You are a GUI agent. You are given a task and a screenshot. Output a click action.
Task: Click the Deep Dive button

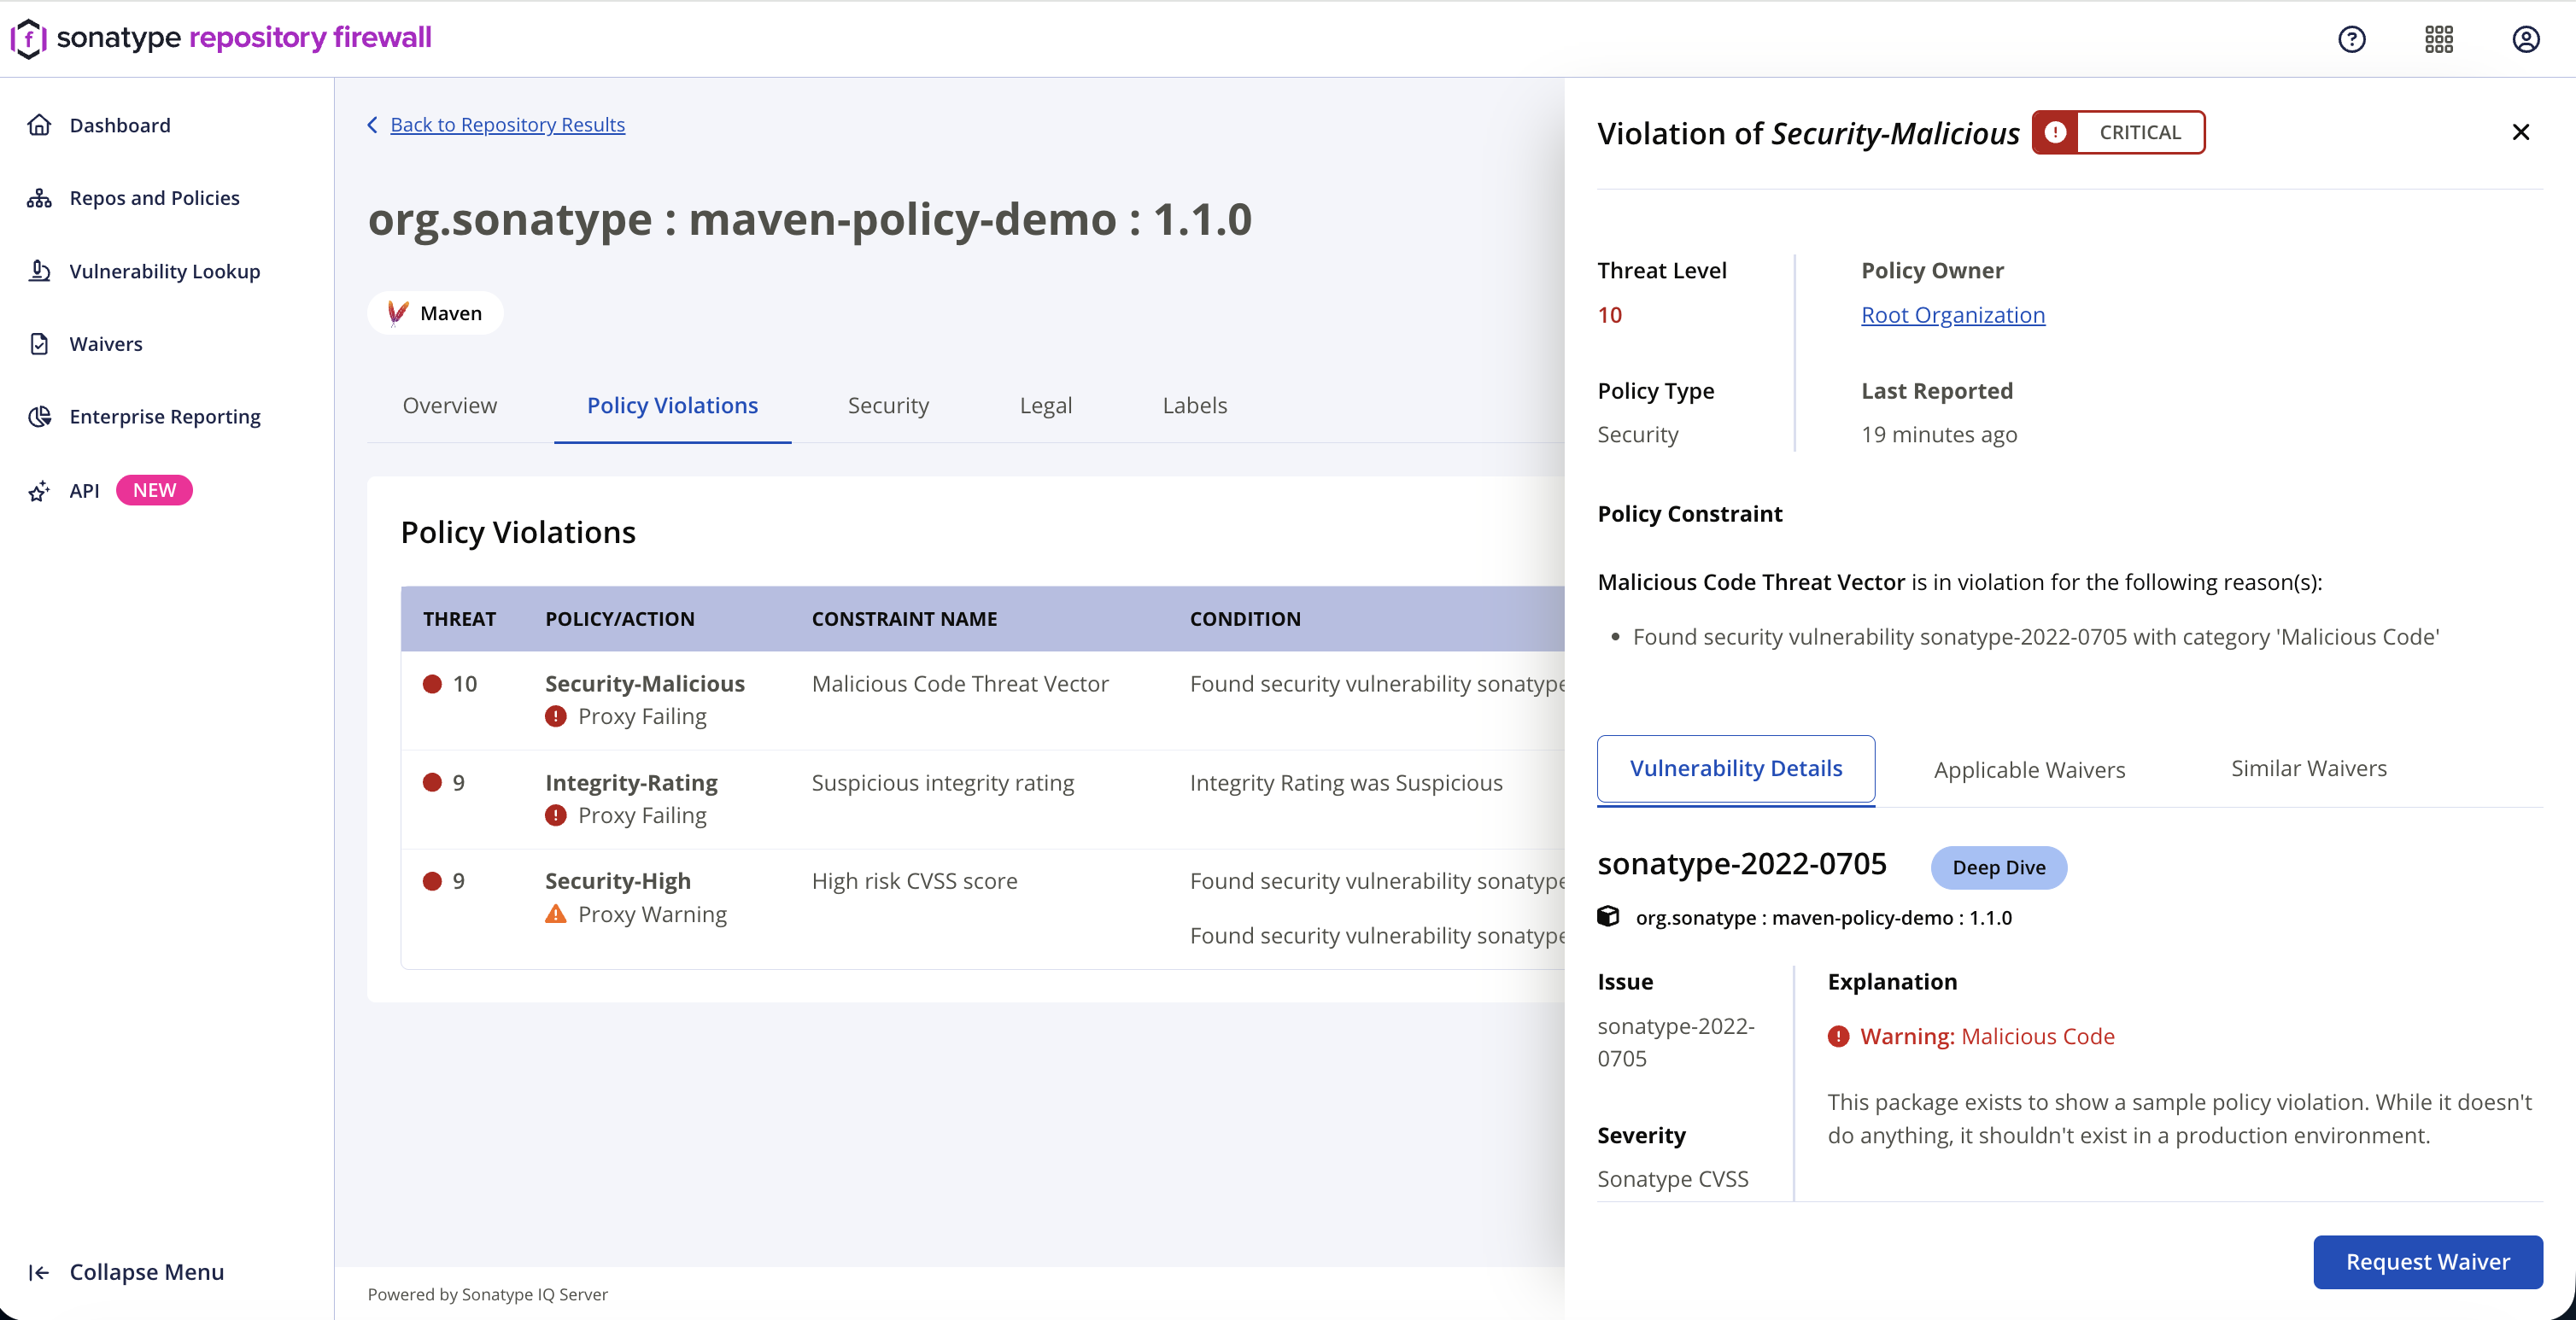pos(1999,868)
